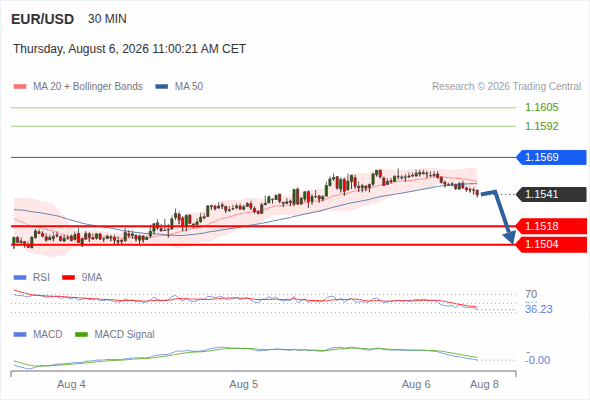Click the MACD Signal green swatch
590x400 pixels.
(81, 335)
